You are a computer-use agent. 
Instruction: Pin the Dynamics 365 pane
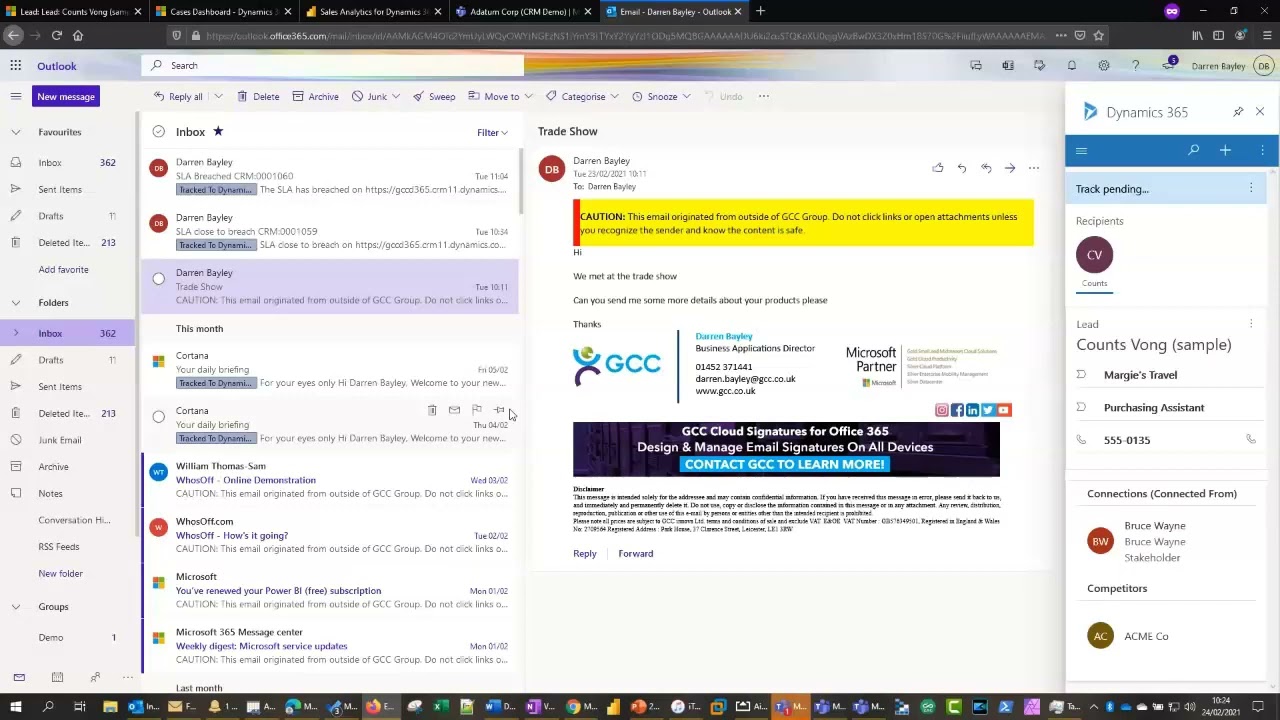click(1238, 112)
